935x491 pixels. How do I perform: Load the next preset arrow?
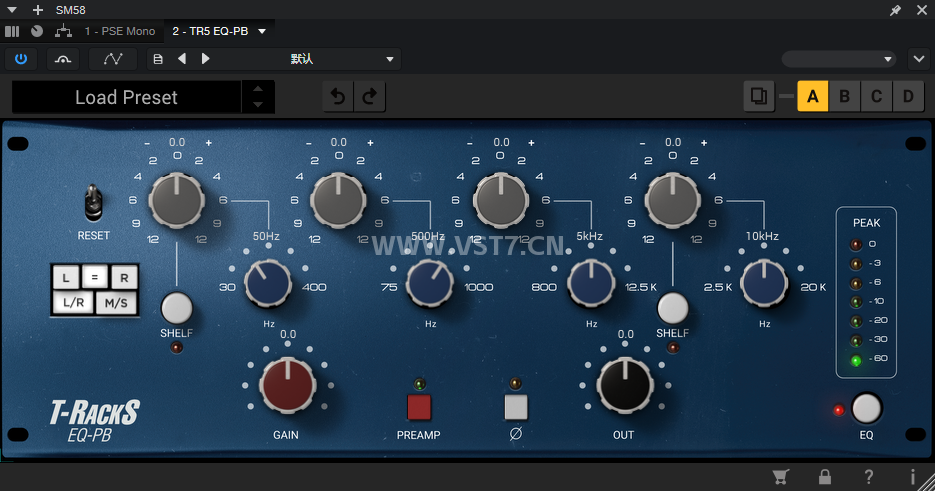coord(206,58)
